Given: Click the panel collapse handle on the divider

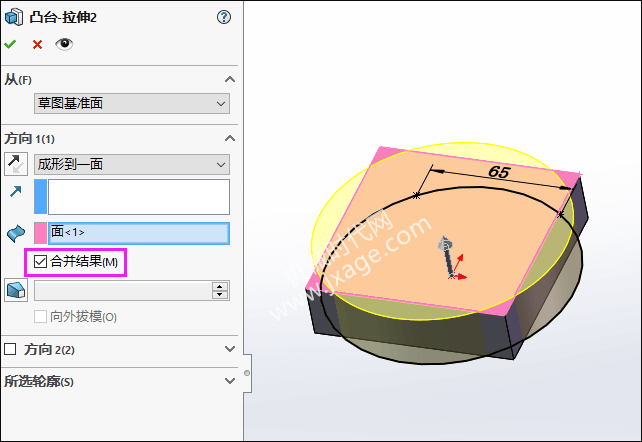Looking at the screenshot, I should click(x=247, y=373).
